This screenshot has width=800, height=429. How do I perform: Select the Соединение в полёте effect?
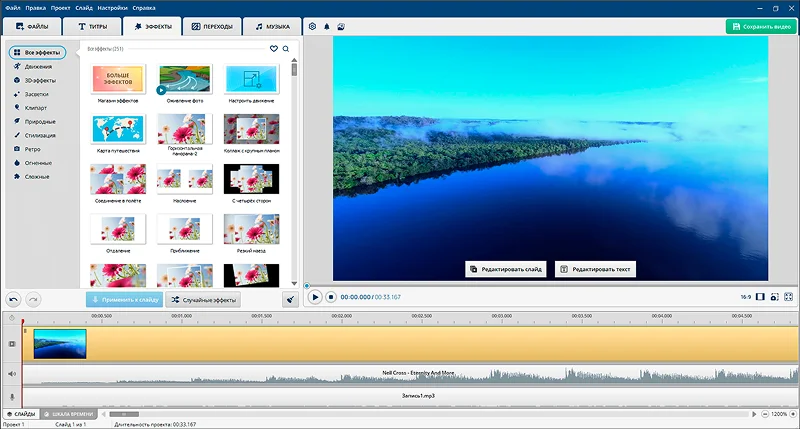point(118,179)
